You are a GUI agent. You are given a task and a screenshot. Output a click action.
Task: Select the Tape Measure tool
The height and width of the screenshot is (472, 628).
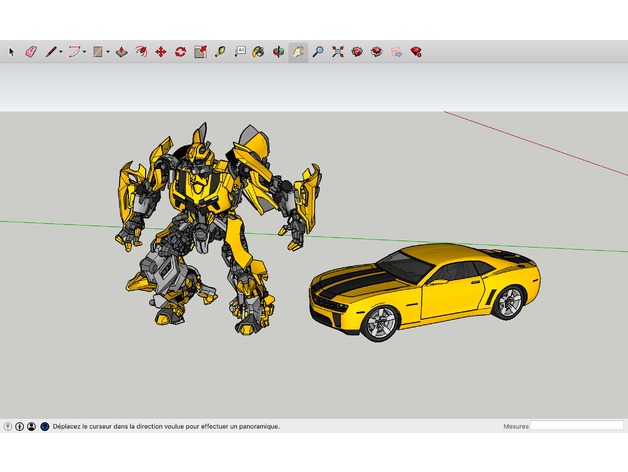pos(220,52)
